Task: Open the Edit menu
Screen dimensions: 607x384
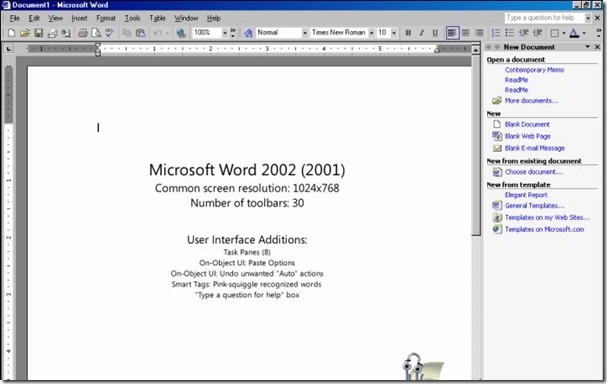Action: 34,18
